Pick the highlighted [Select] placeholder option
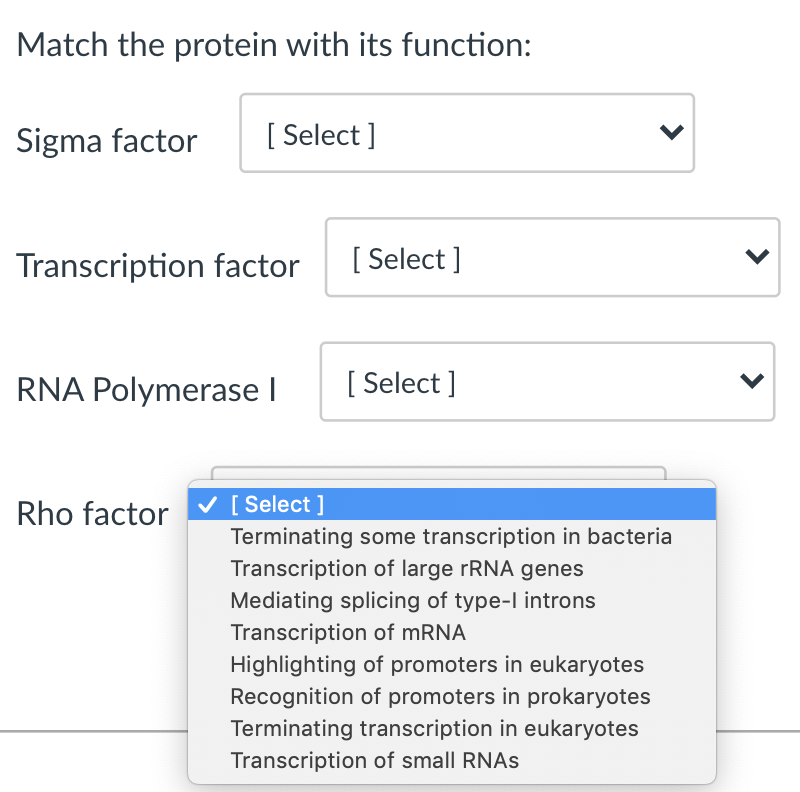800x792 pixels. coord(278,505)
